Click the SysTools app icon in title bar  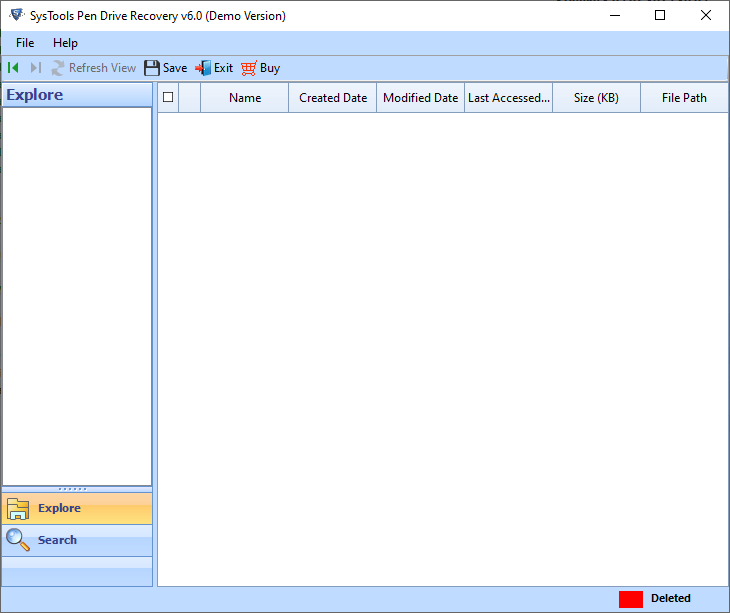click(17, 15)
